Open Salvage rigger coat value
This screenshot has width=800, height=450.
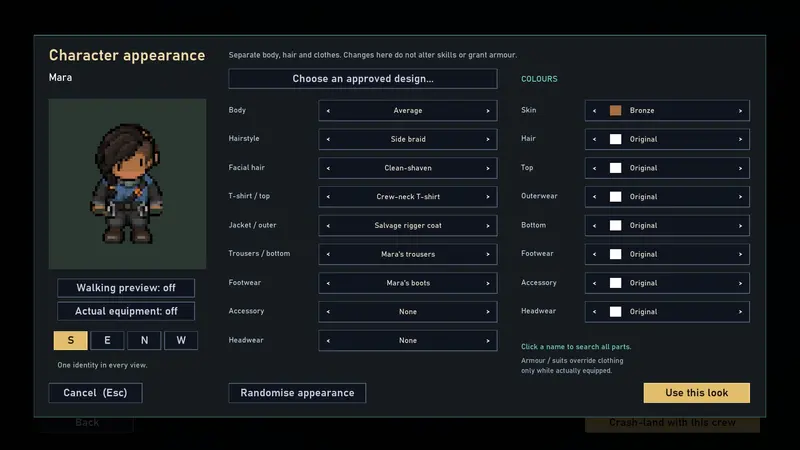point(408,226)
